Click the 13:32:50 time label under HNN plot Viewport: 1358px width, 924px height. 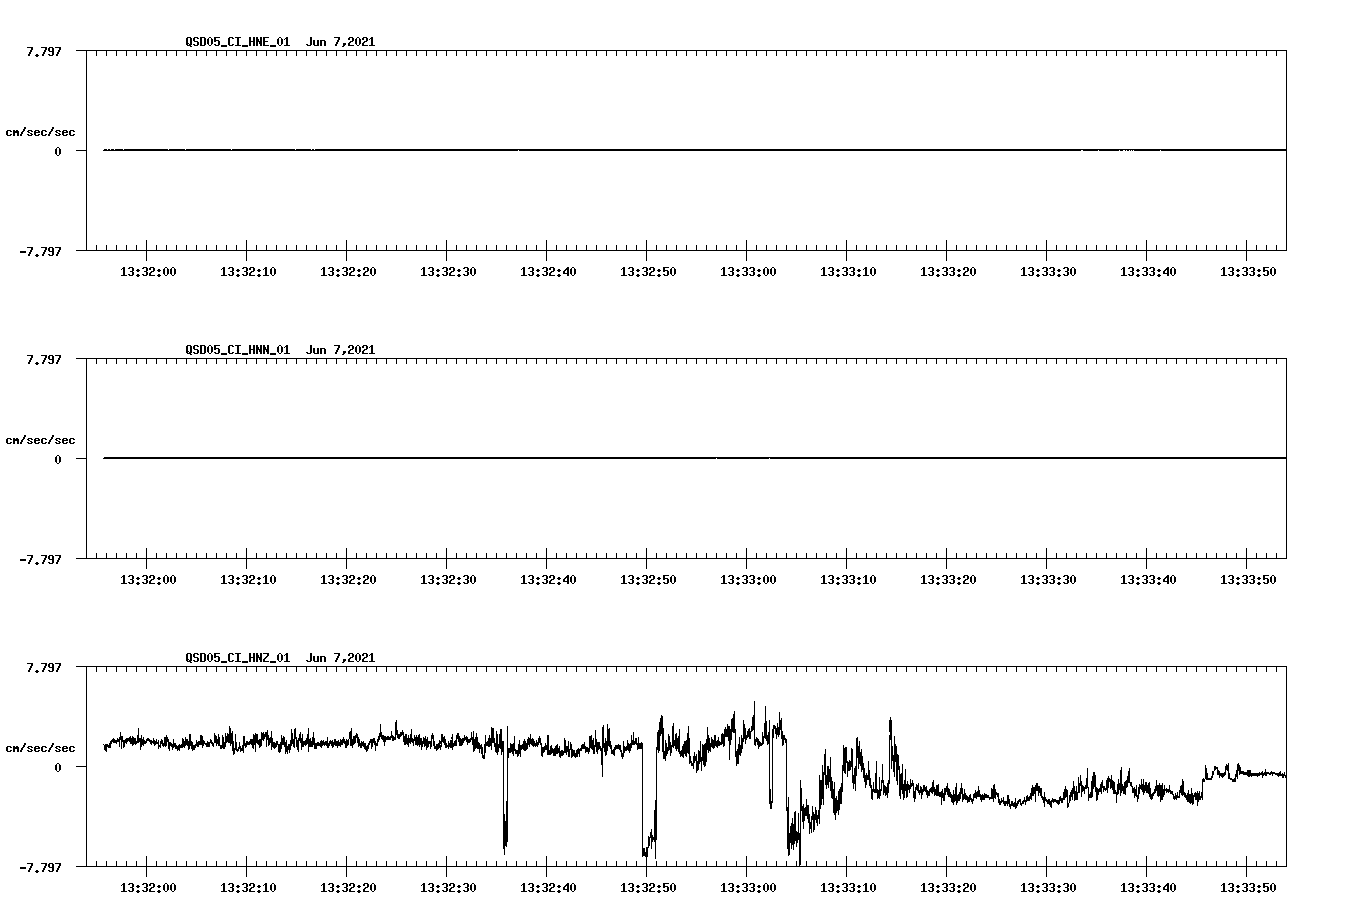(648, 580)
